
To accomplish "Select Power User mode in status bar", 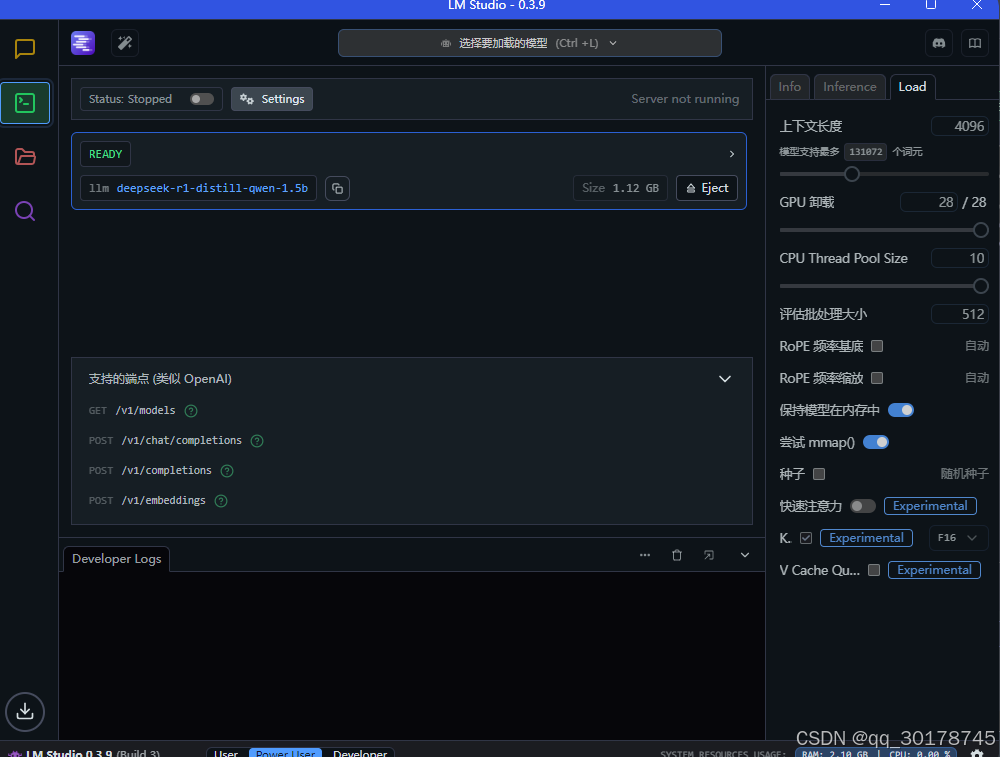I will point(285,753).
